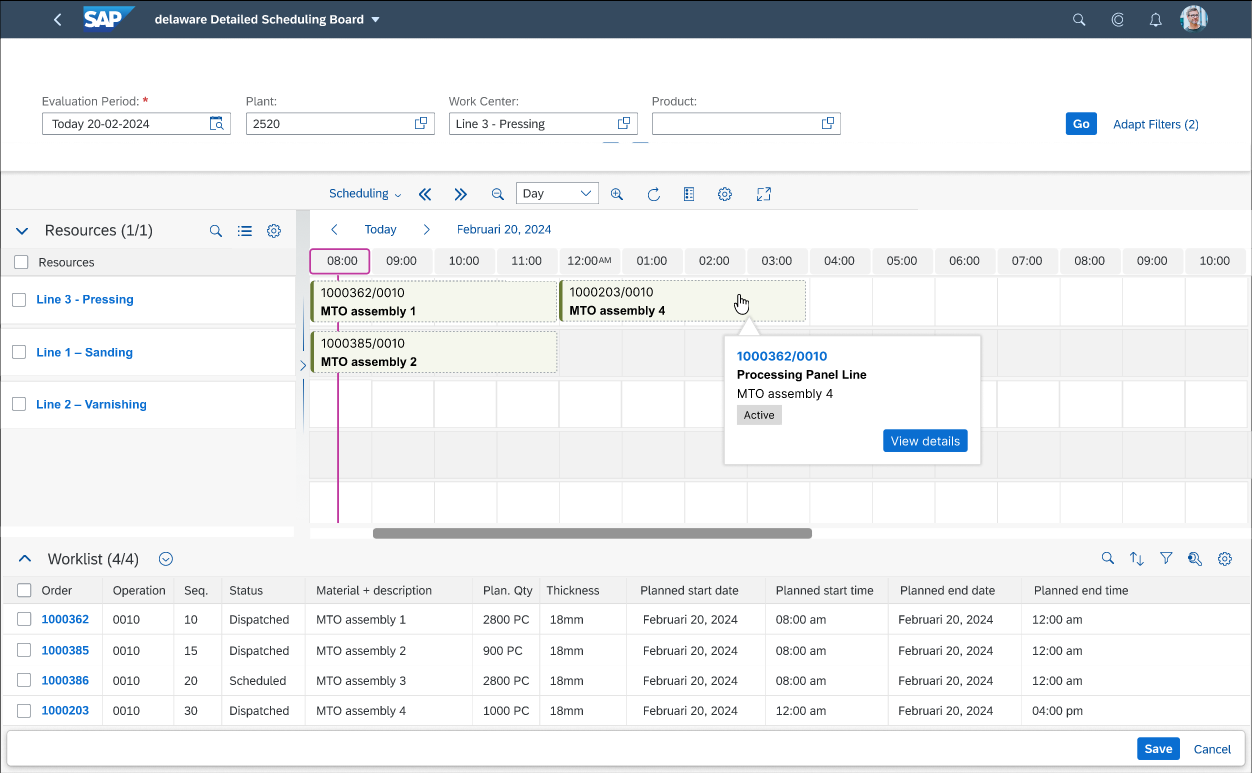Open the notifications bell
1252x773 pixels.
click(x=1155, y=19)
